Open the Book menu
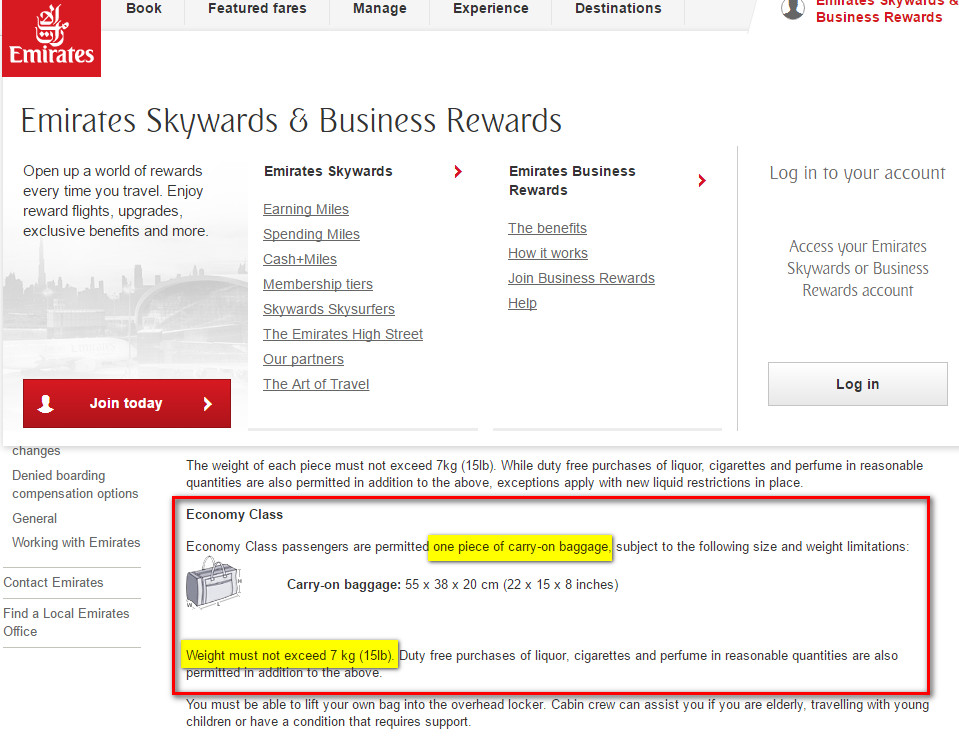Image resolution: width=959 pixels, height=738 pixels. 144,9
